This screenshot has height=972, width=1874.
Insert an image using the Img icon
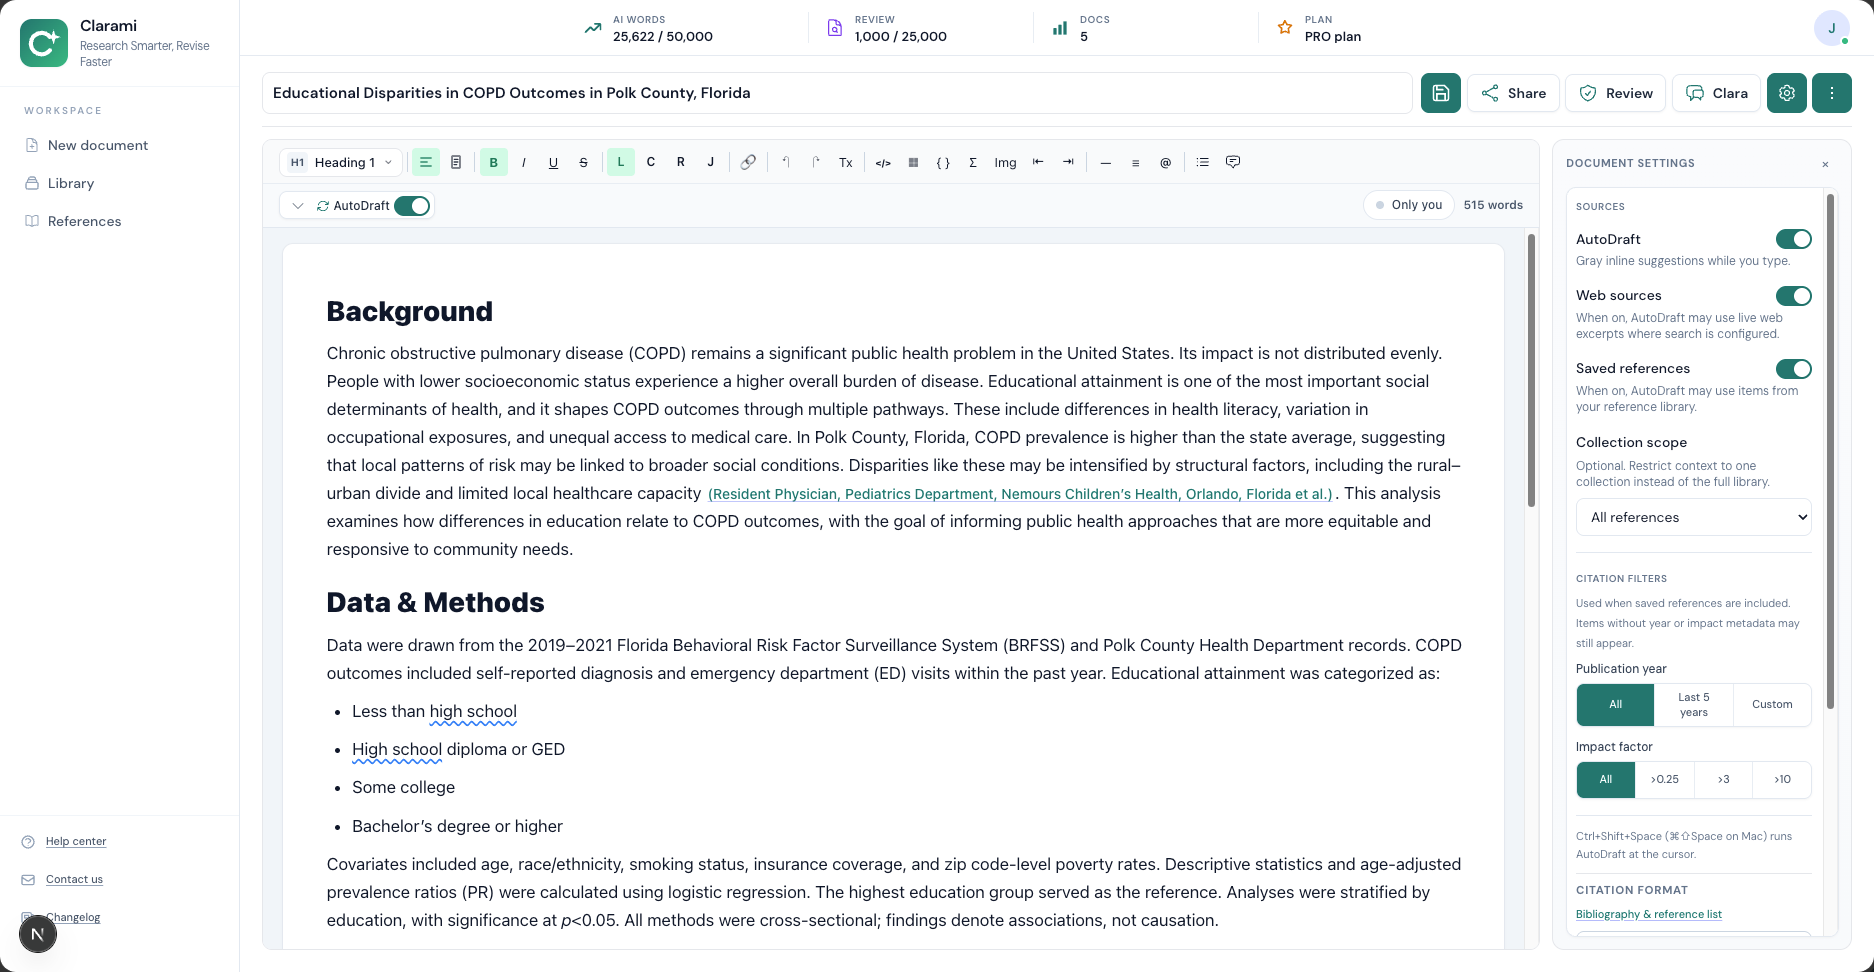point(1004,161)
